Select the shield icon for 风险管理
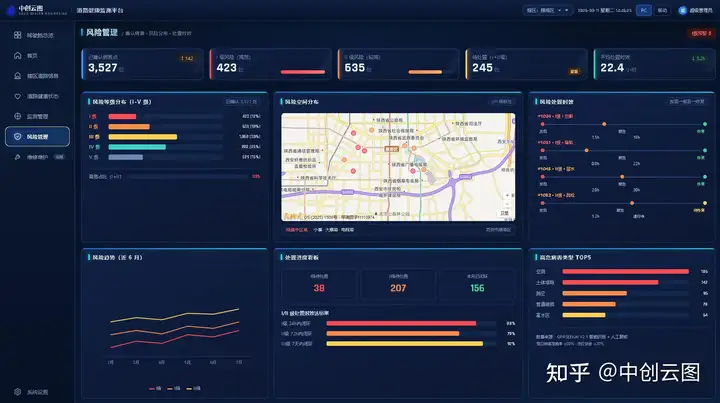The image size is (720, 403). click(x=17, y=136)
